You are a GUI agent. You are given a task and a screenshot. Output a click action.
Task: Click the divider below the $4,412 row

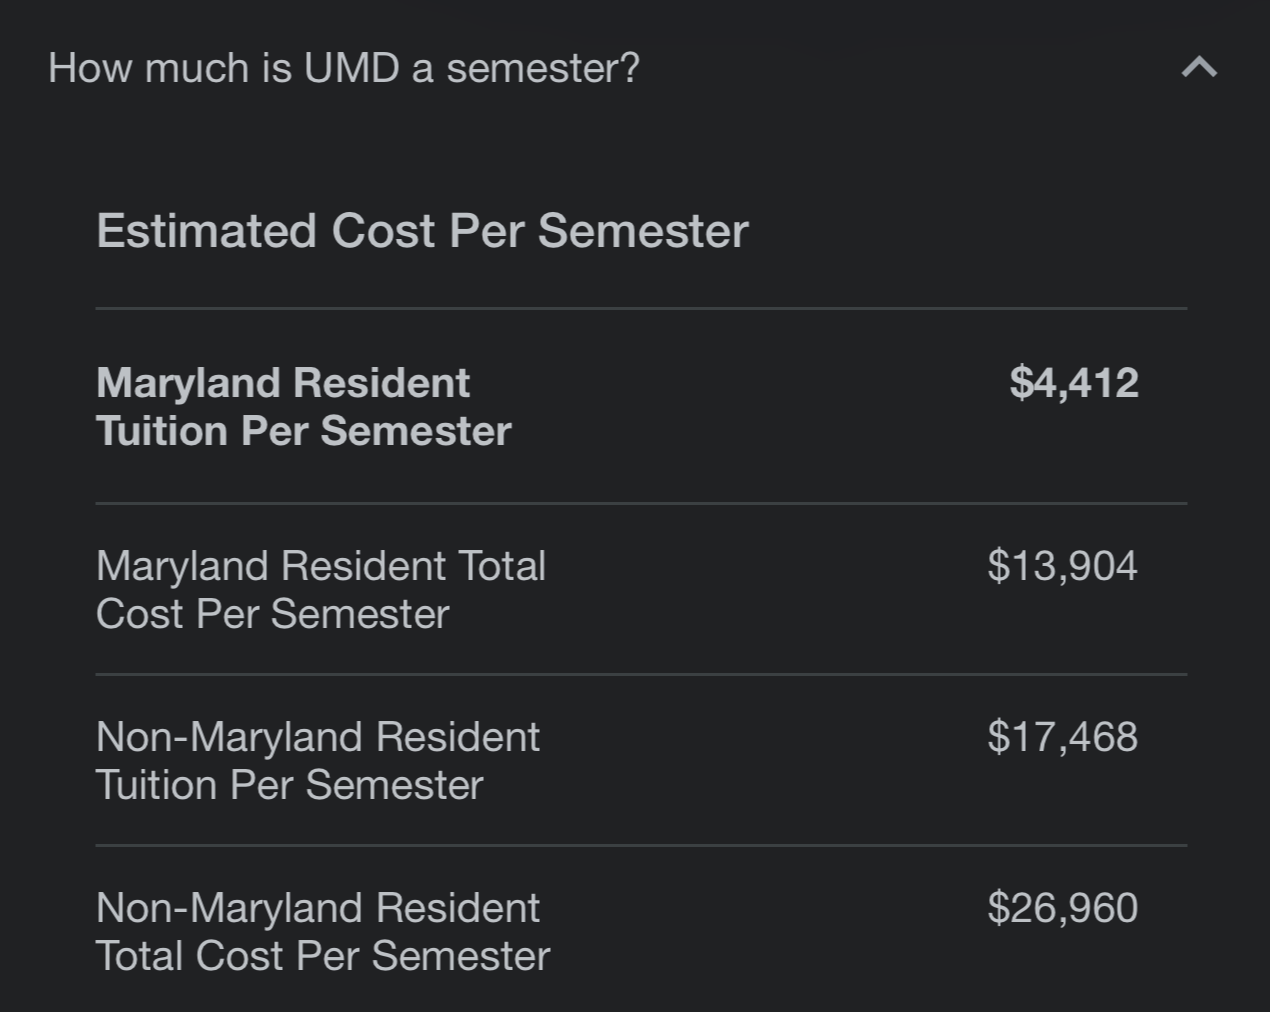(x=640, y=503)
